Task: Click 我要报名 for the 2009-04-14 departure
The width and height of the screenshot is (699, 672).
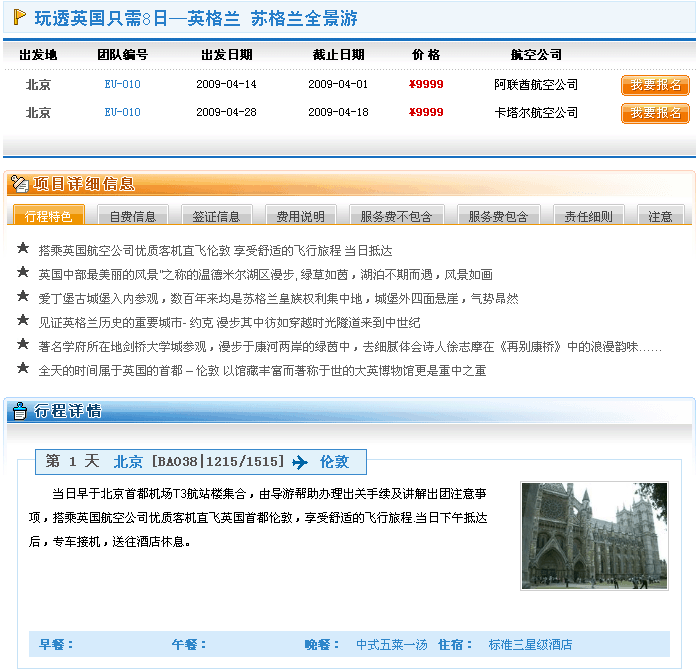Action: pyautogui.click(x=655, y=85)
